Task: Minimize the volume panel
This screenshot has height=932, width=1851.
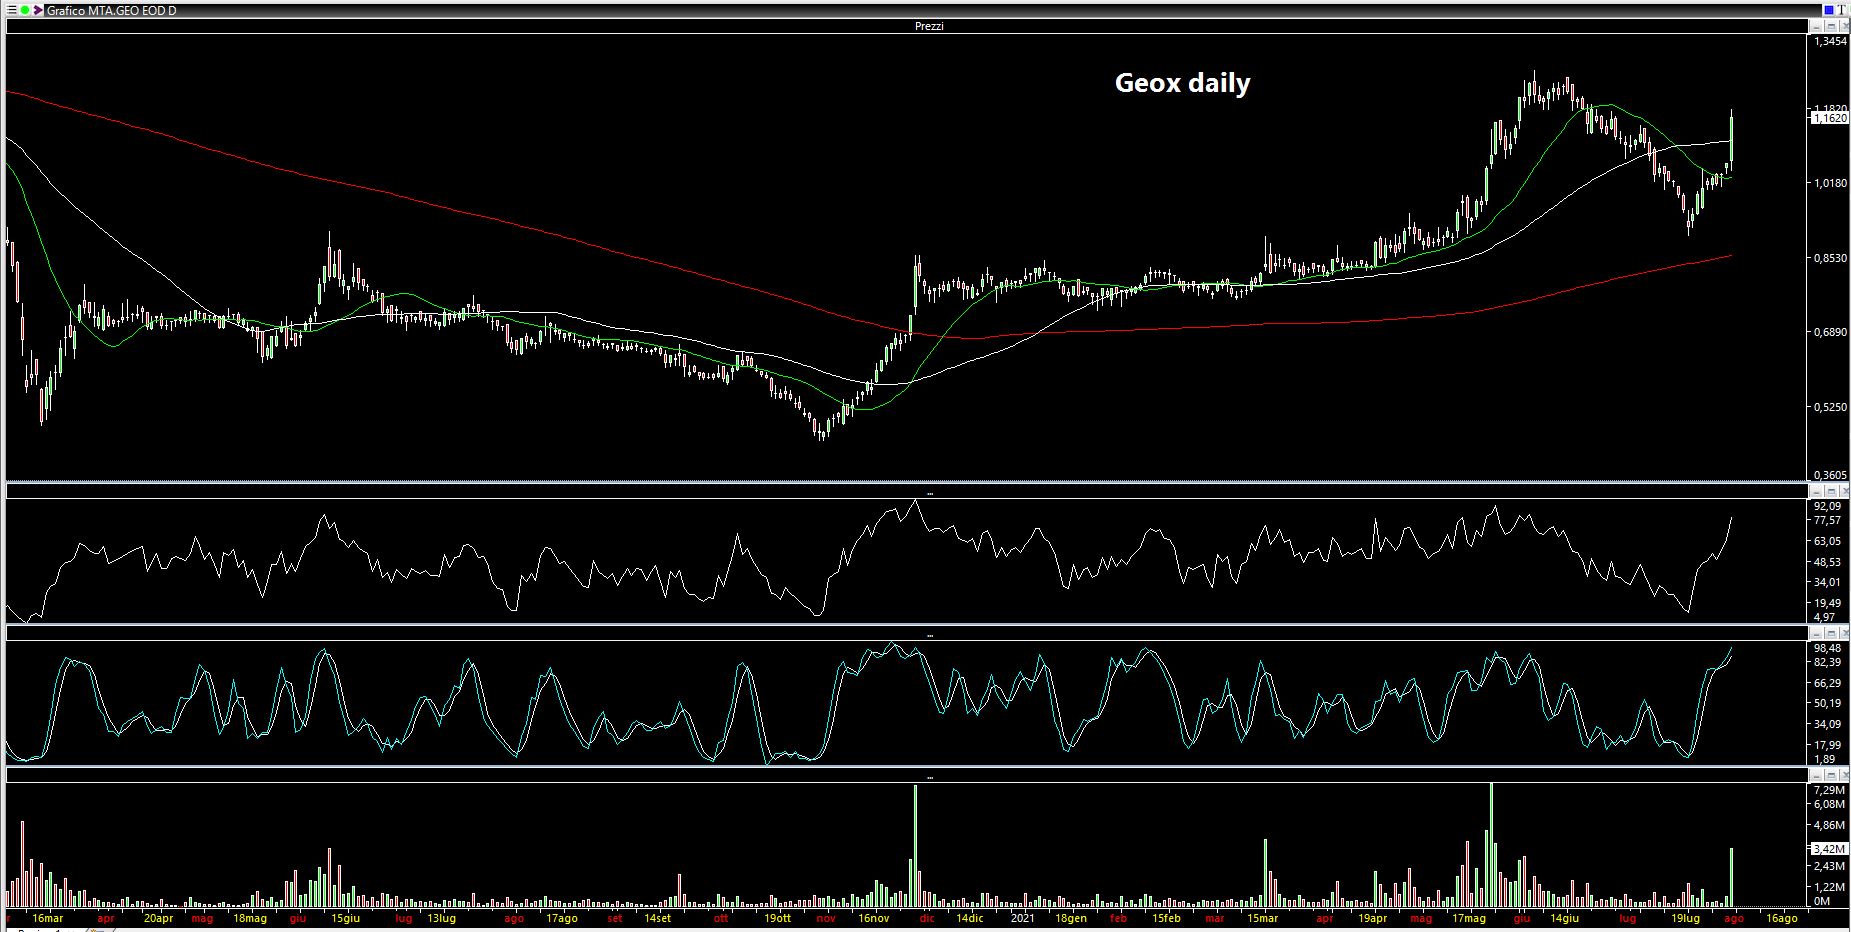Action: (x=1816, y=775)
